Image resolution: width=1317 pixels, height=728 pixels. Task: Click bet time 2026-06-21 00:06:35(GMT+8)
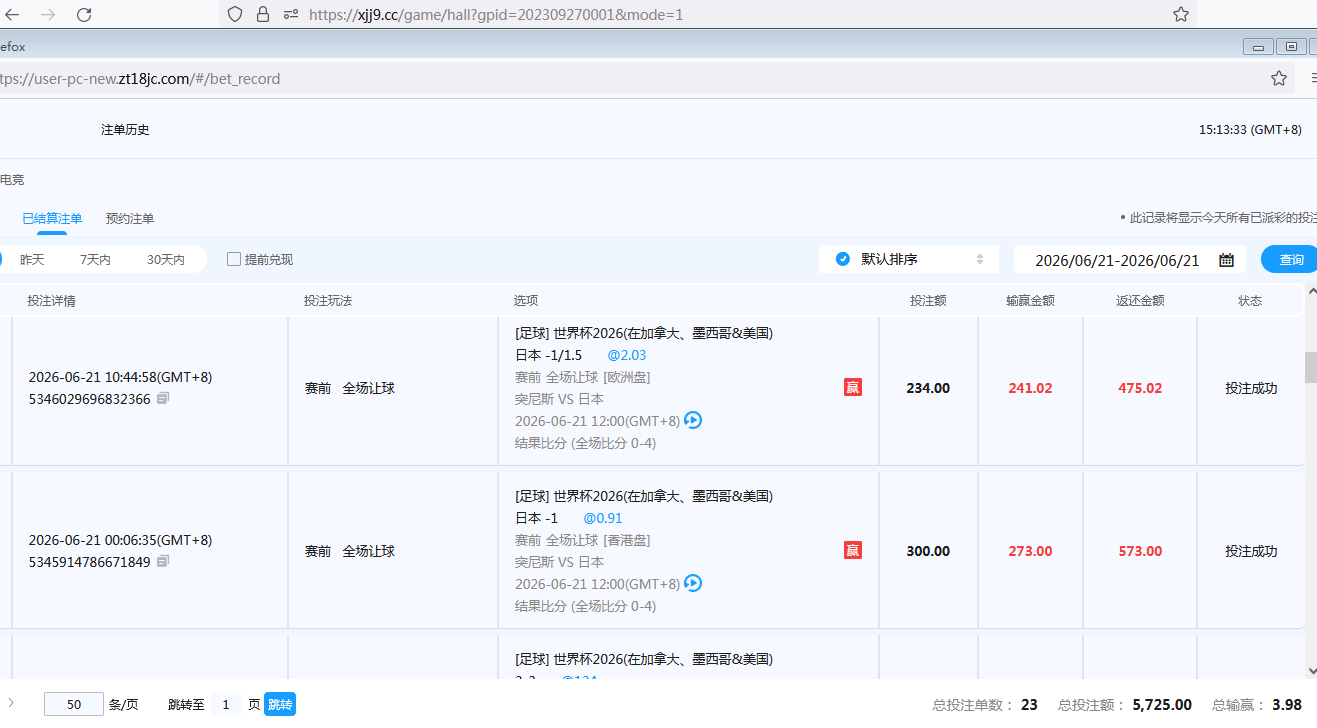click(120, 540)
